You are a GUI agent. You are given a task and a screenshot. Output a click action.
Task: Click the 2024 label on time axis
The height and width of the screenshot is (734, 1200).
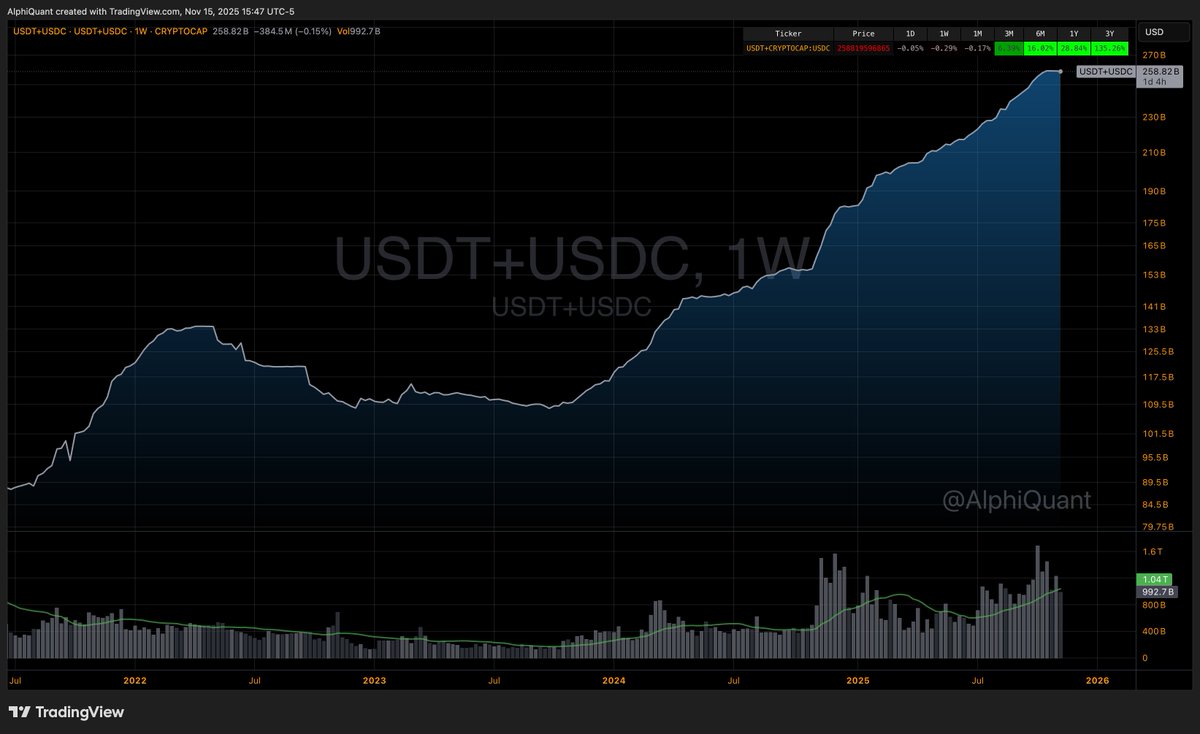pos(614,680)
